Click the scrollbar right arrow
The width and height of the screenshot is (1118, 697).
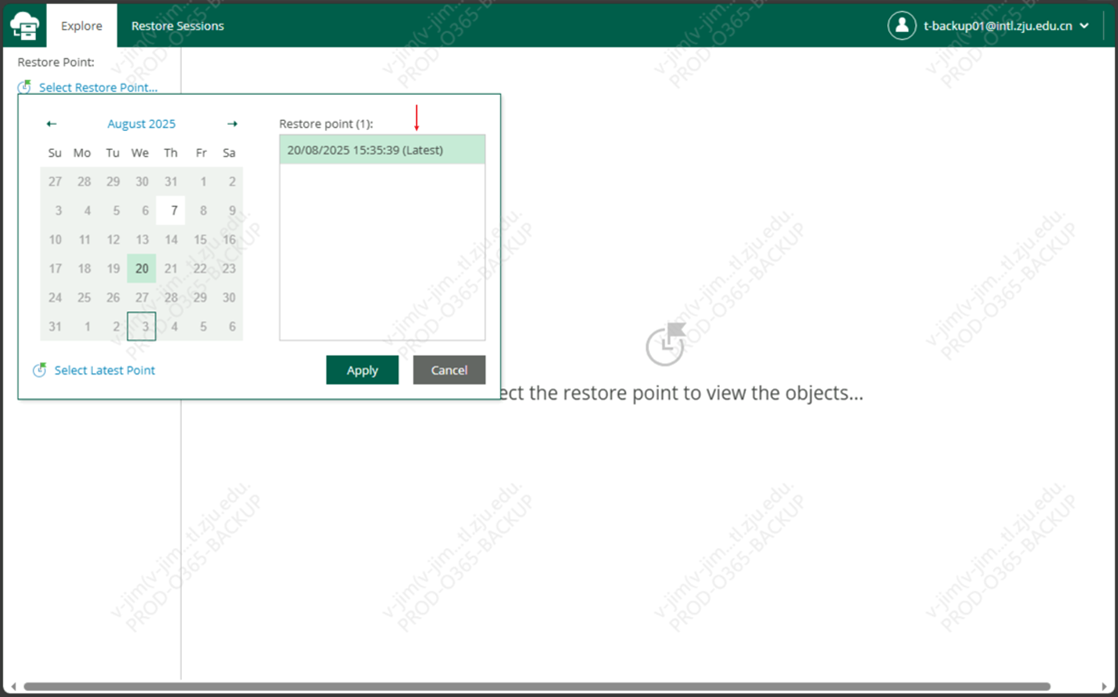click(x=1104, y=687)
